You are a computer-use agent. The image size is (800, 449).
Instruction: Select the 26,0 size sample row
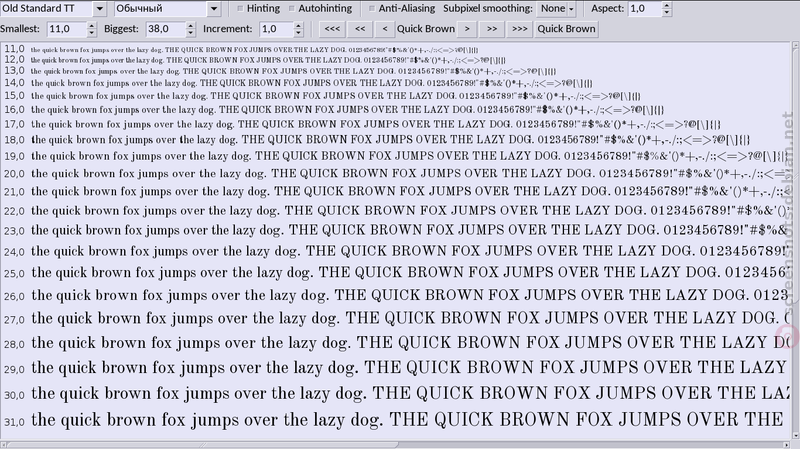point(396,295)
